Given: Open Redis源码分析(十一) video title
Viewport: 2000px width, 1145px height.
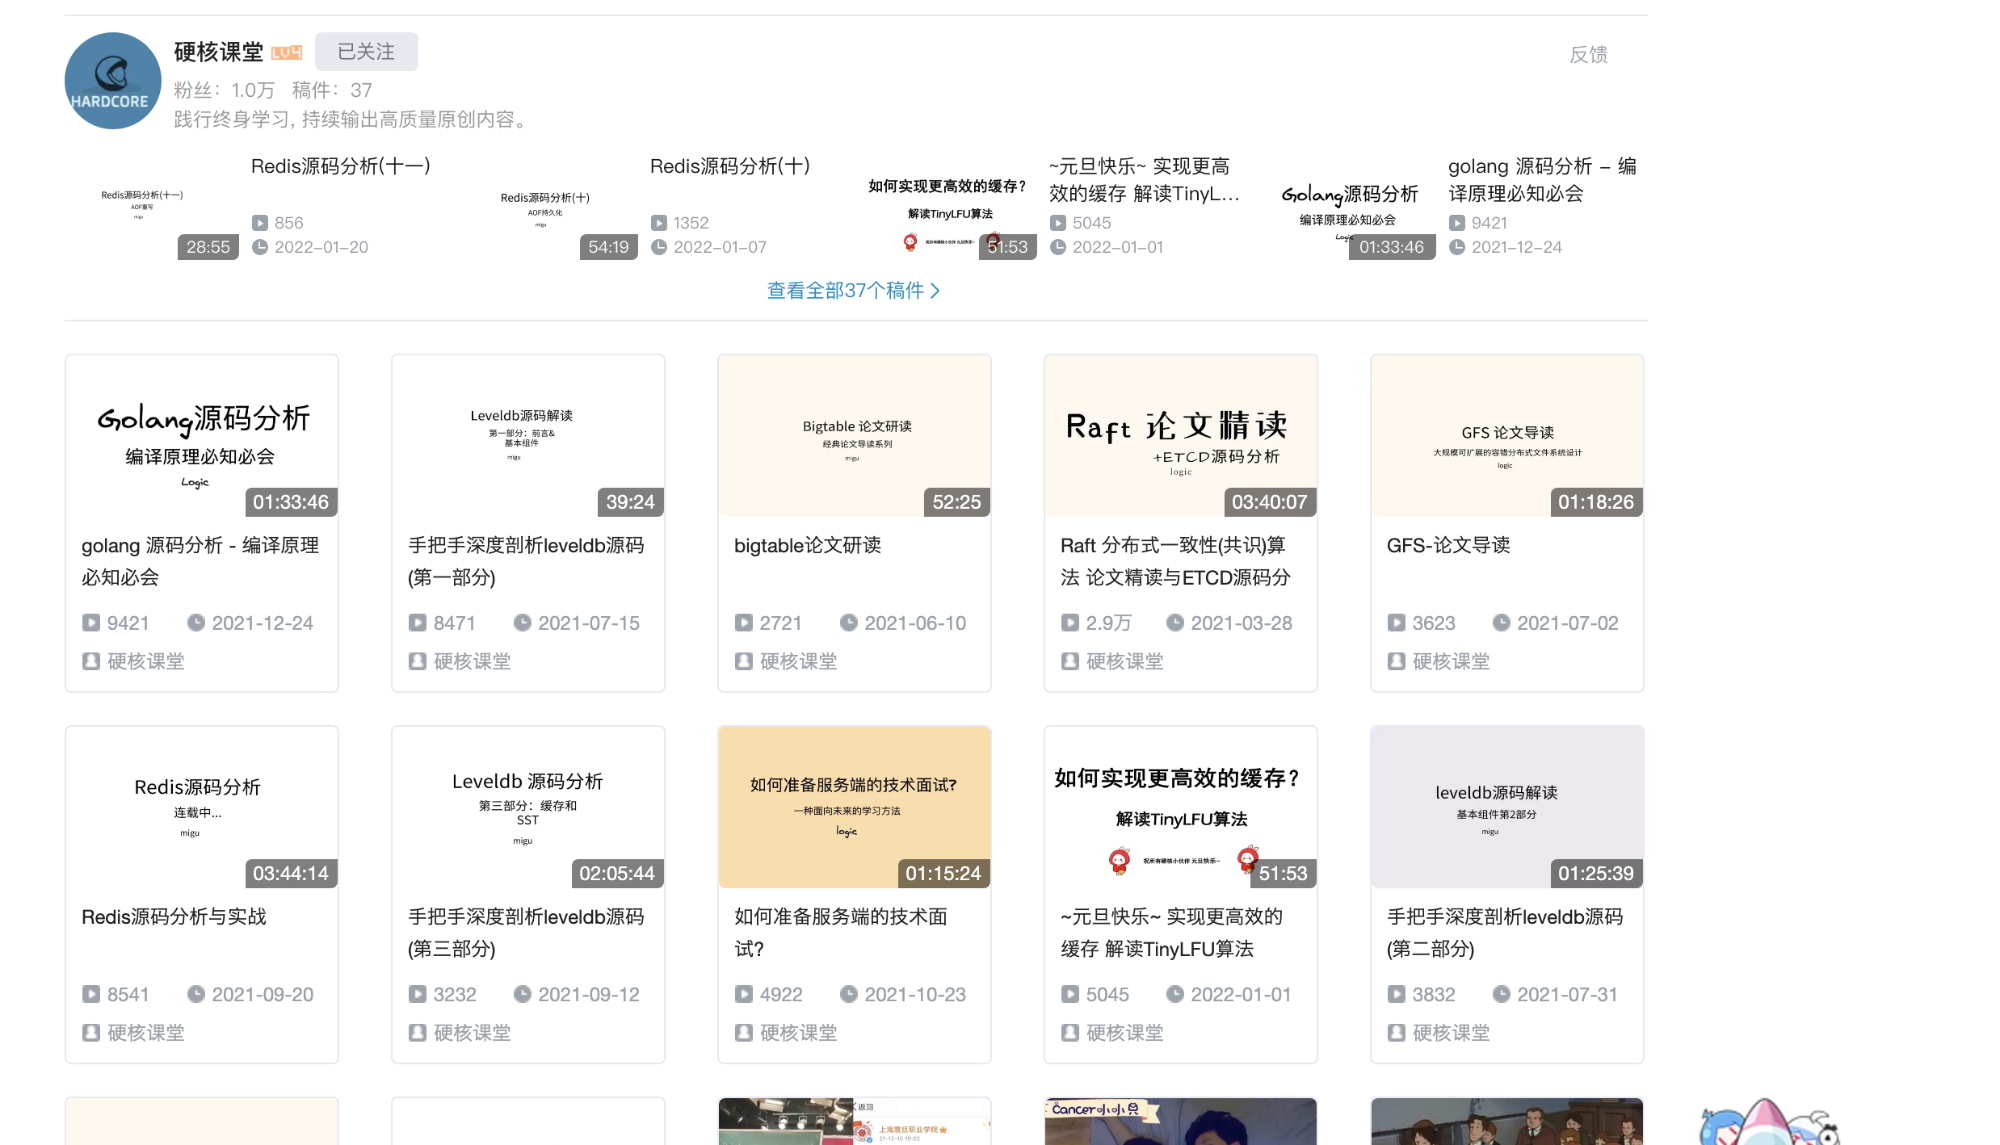Looking at the screenshot, I should click(x=341, y=166).
